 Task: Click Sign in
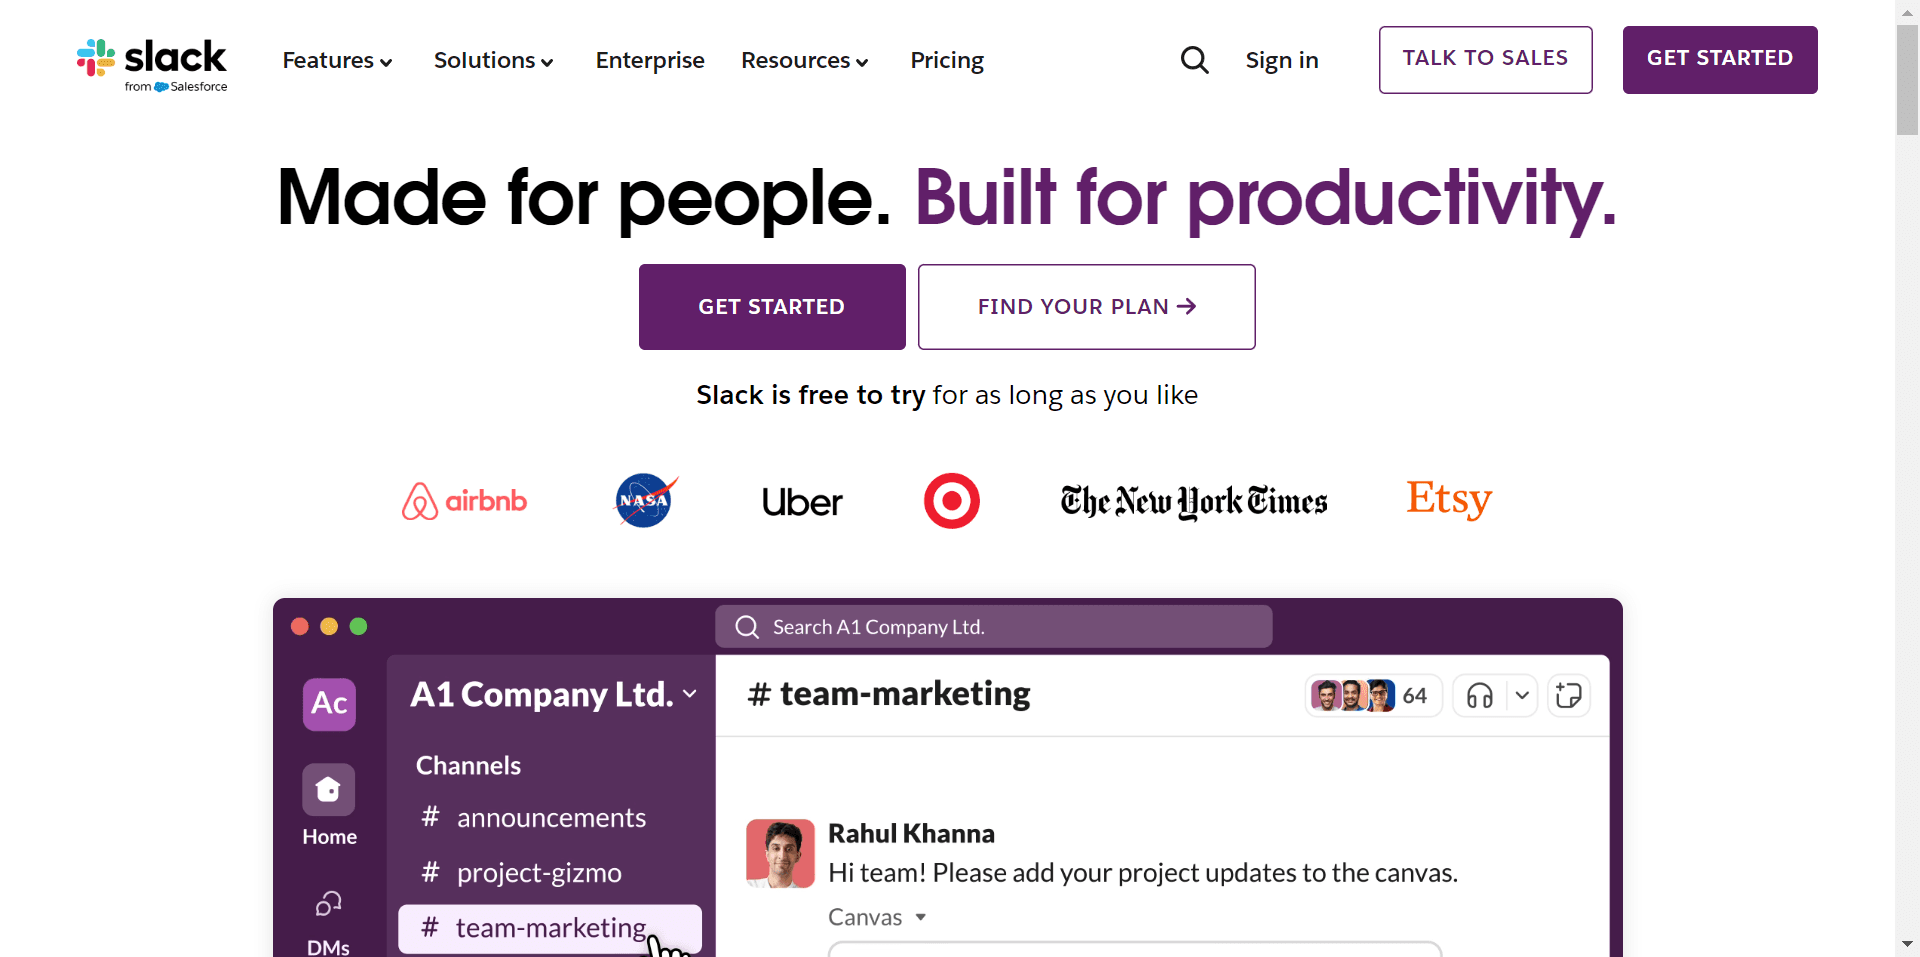point(1282,60)
